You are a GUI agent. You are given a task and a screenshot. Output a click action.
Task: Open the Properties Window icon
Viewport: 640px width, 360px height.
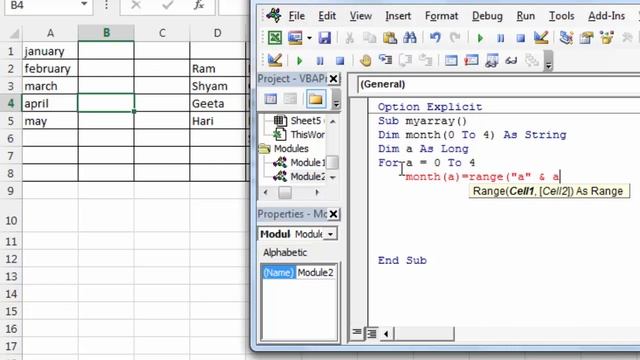(587, 38)
